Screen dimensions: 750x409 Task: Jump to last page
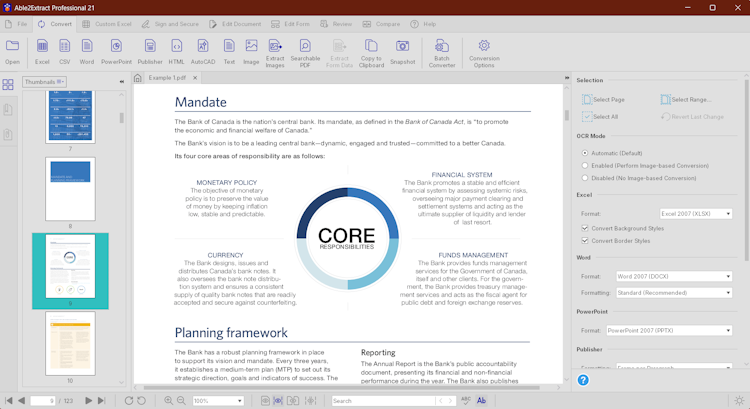point(101,401)
